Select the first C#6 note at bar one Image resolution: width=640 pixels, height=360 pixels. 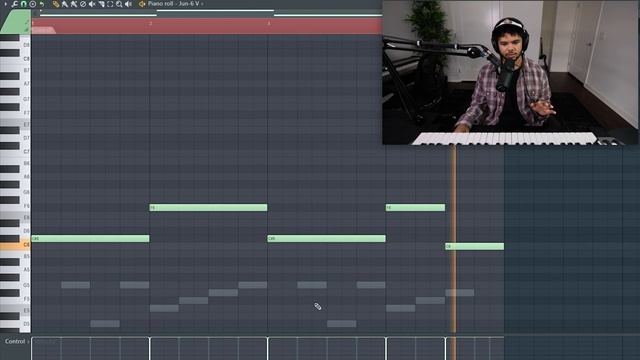click(90, 238)
